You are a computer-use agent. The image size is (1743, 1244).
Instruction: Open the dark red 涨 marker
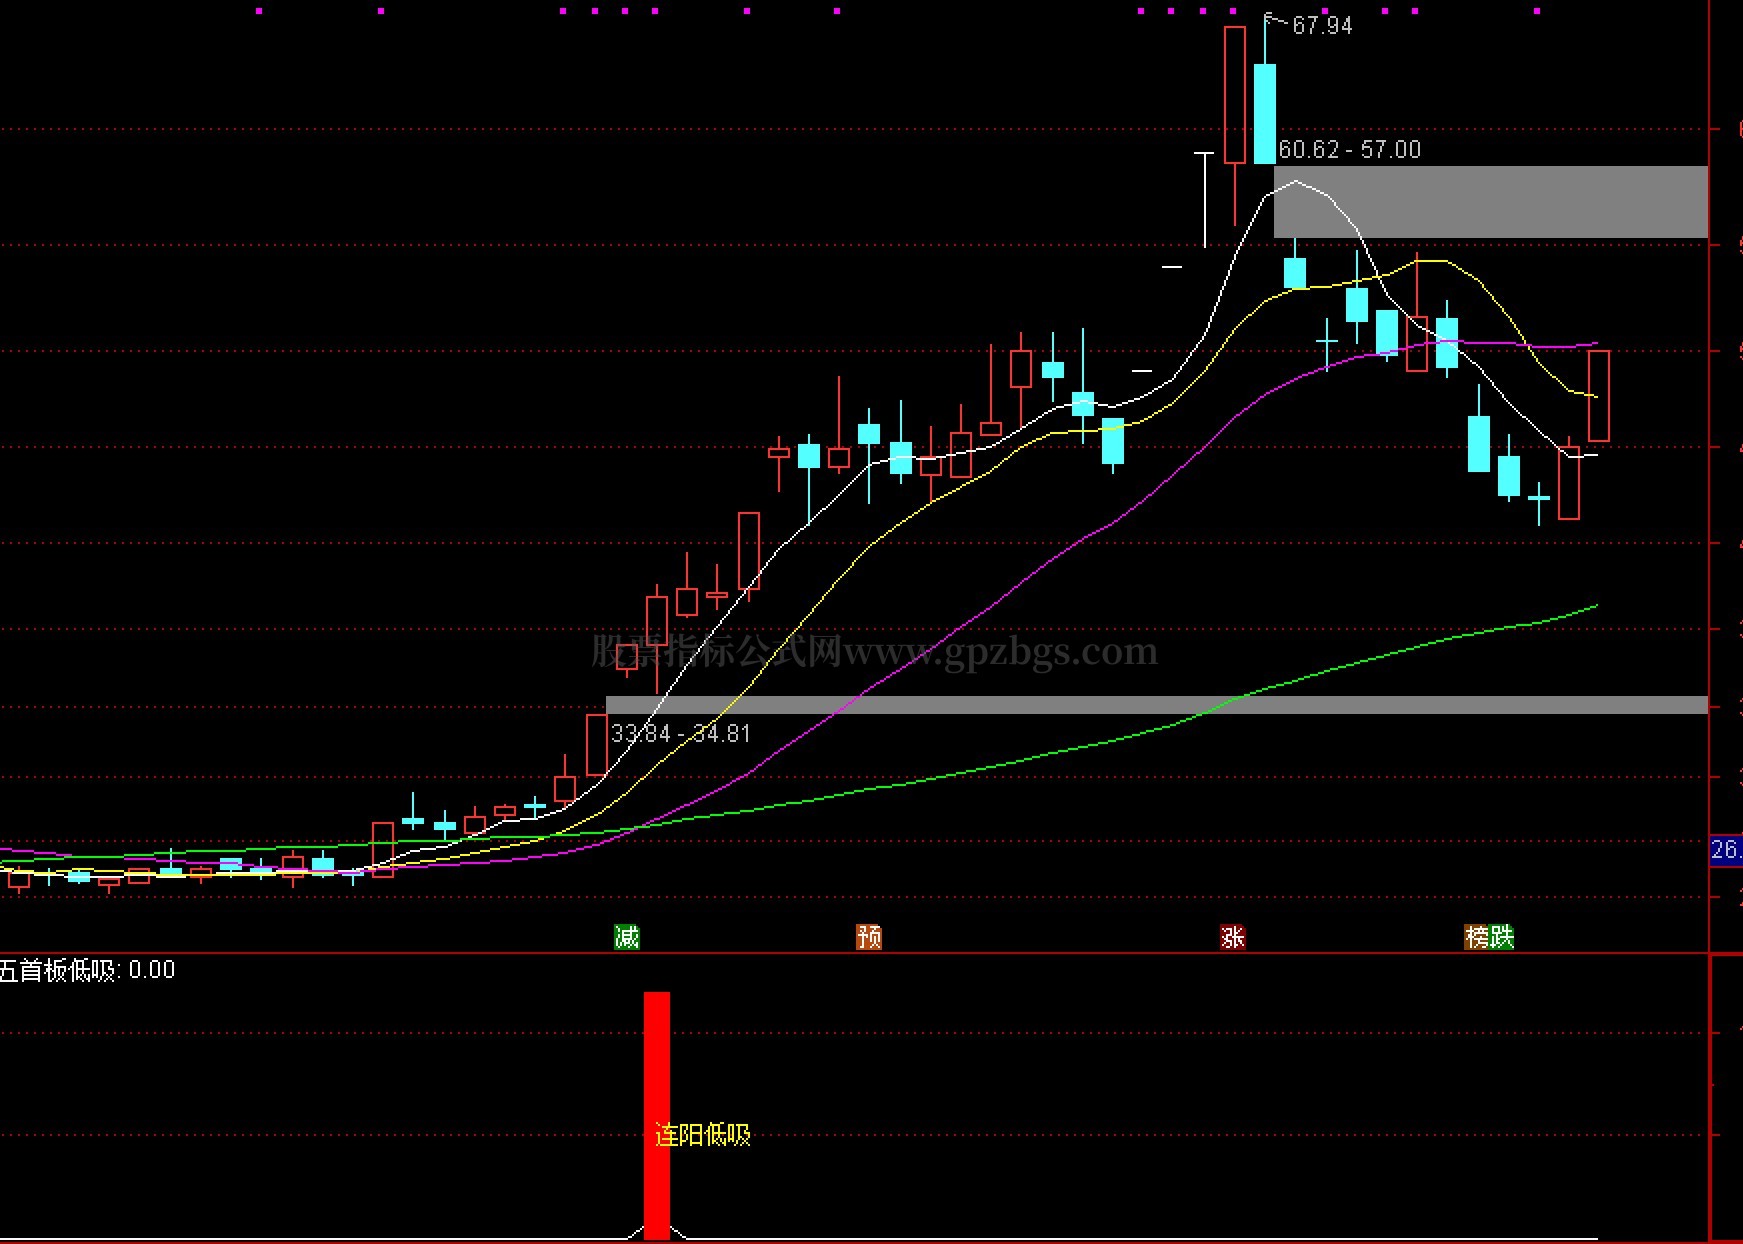pyautogui.click(x=1232, y=937)
